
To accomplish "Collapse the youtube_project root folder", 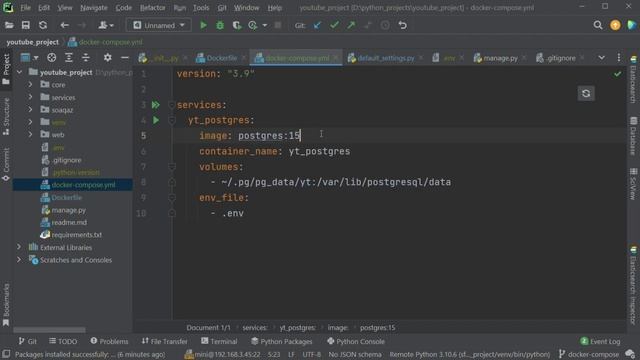I will coord(19,72).
